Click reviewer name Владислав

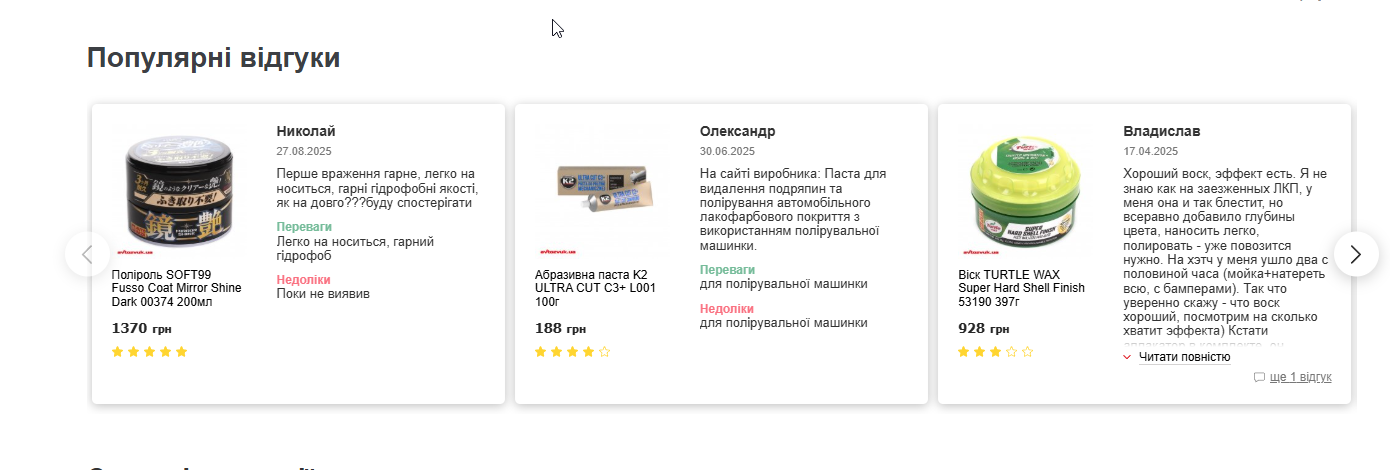[x=1162, y=131]
